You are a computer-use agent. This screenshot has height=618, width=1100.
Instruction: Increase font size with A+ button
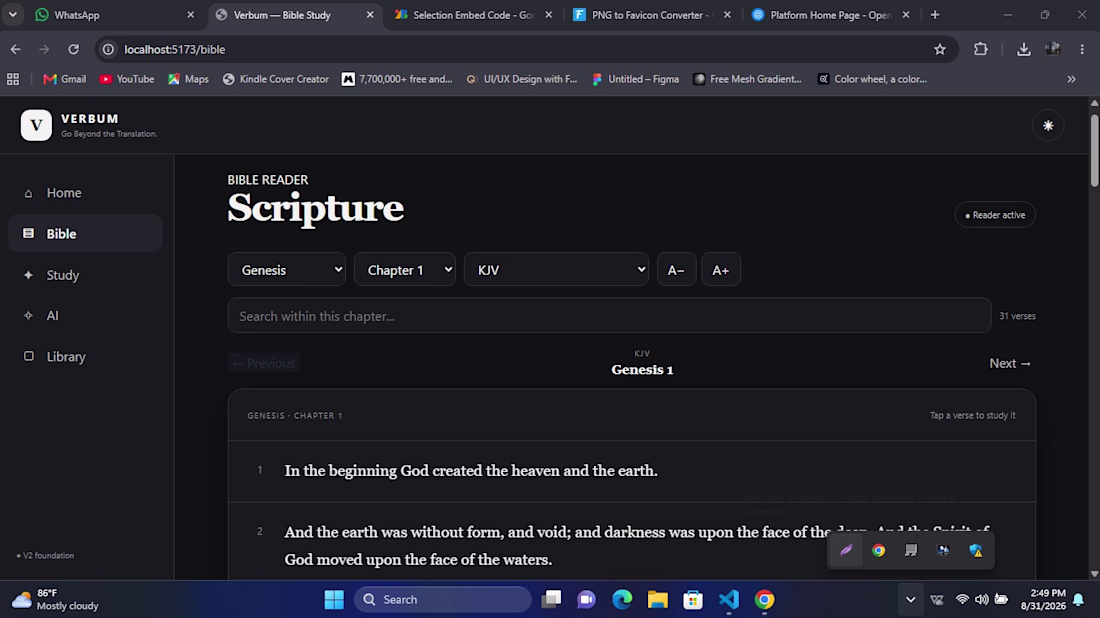(x=720, y=269)
